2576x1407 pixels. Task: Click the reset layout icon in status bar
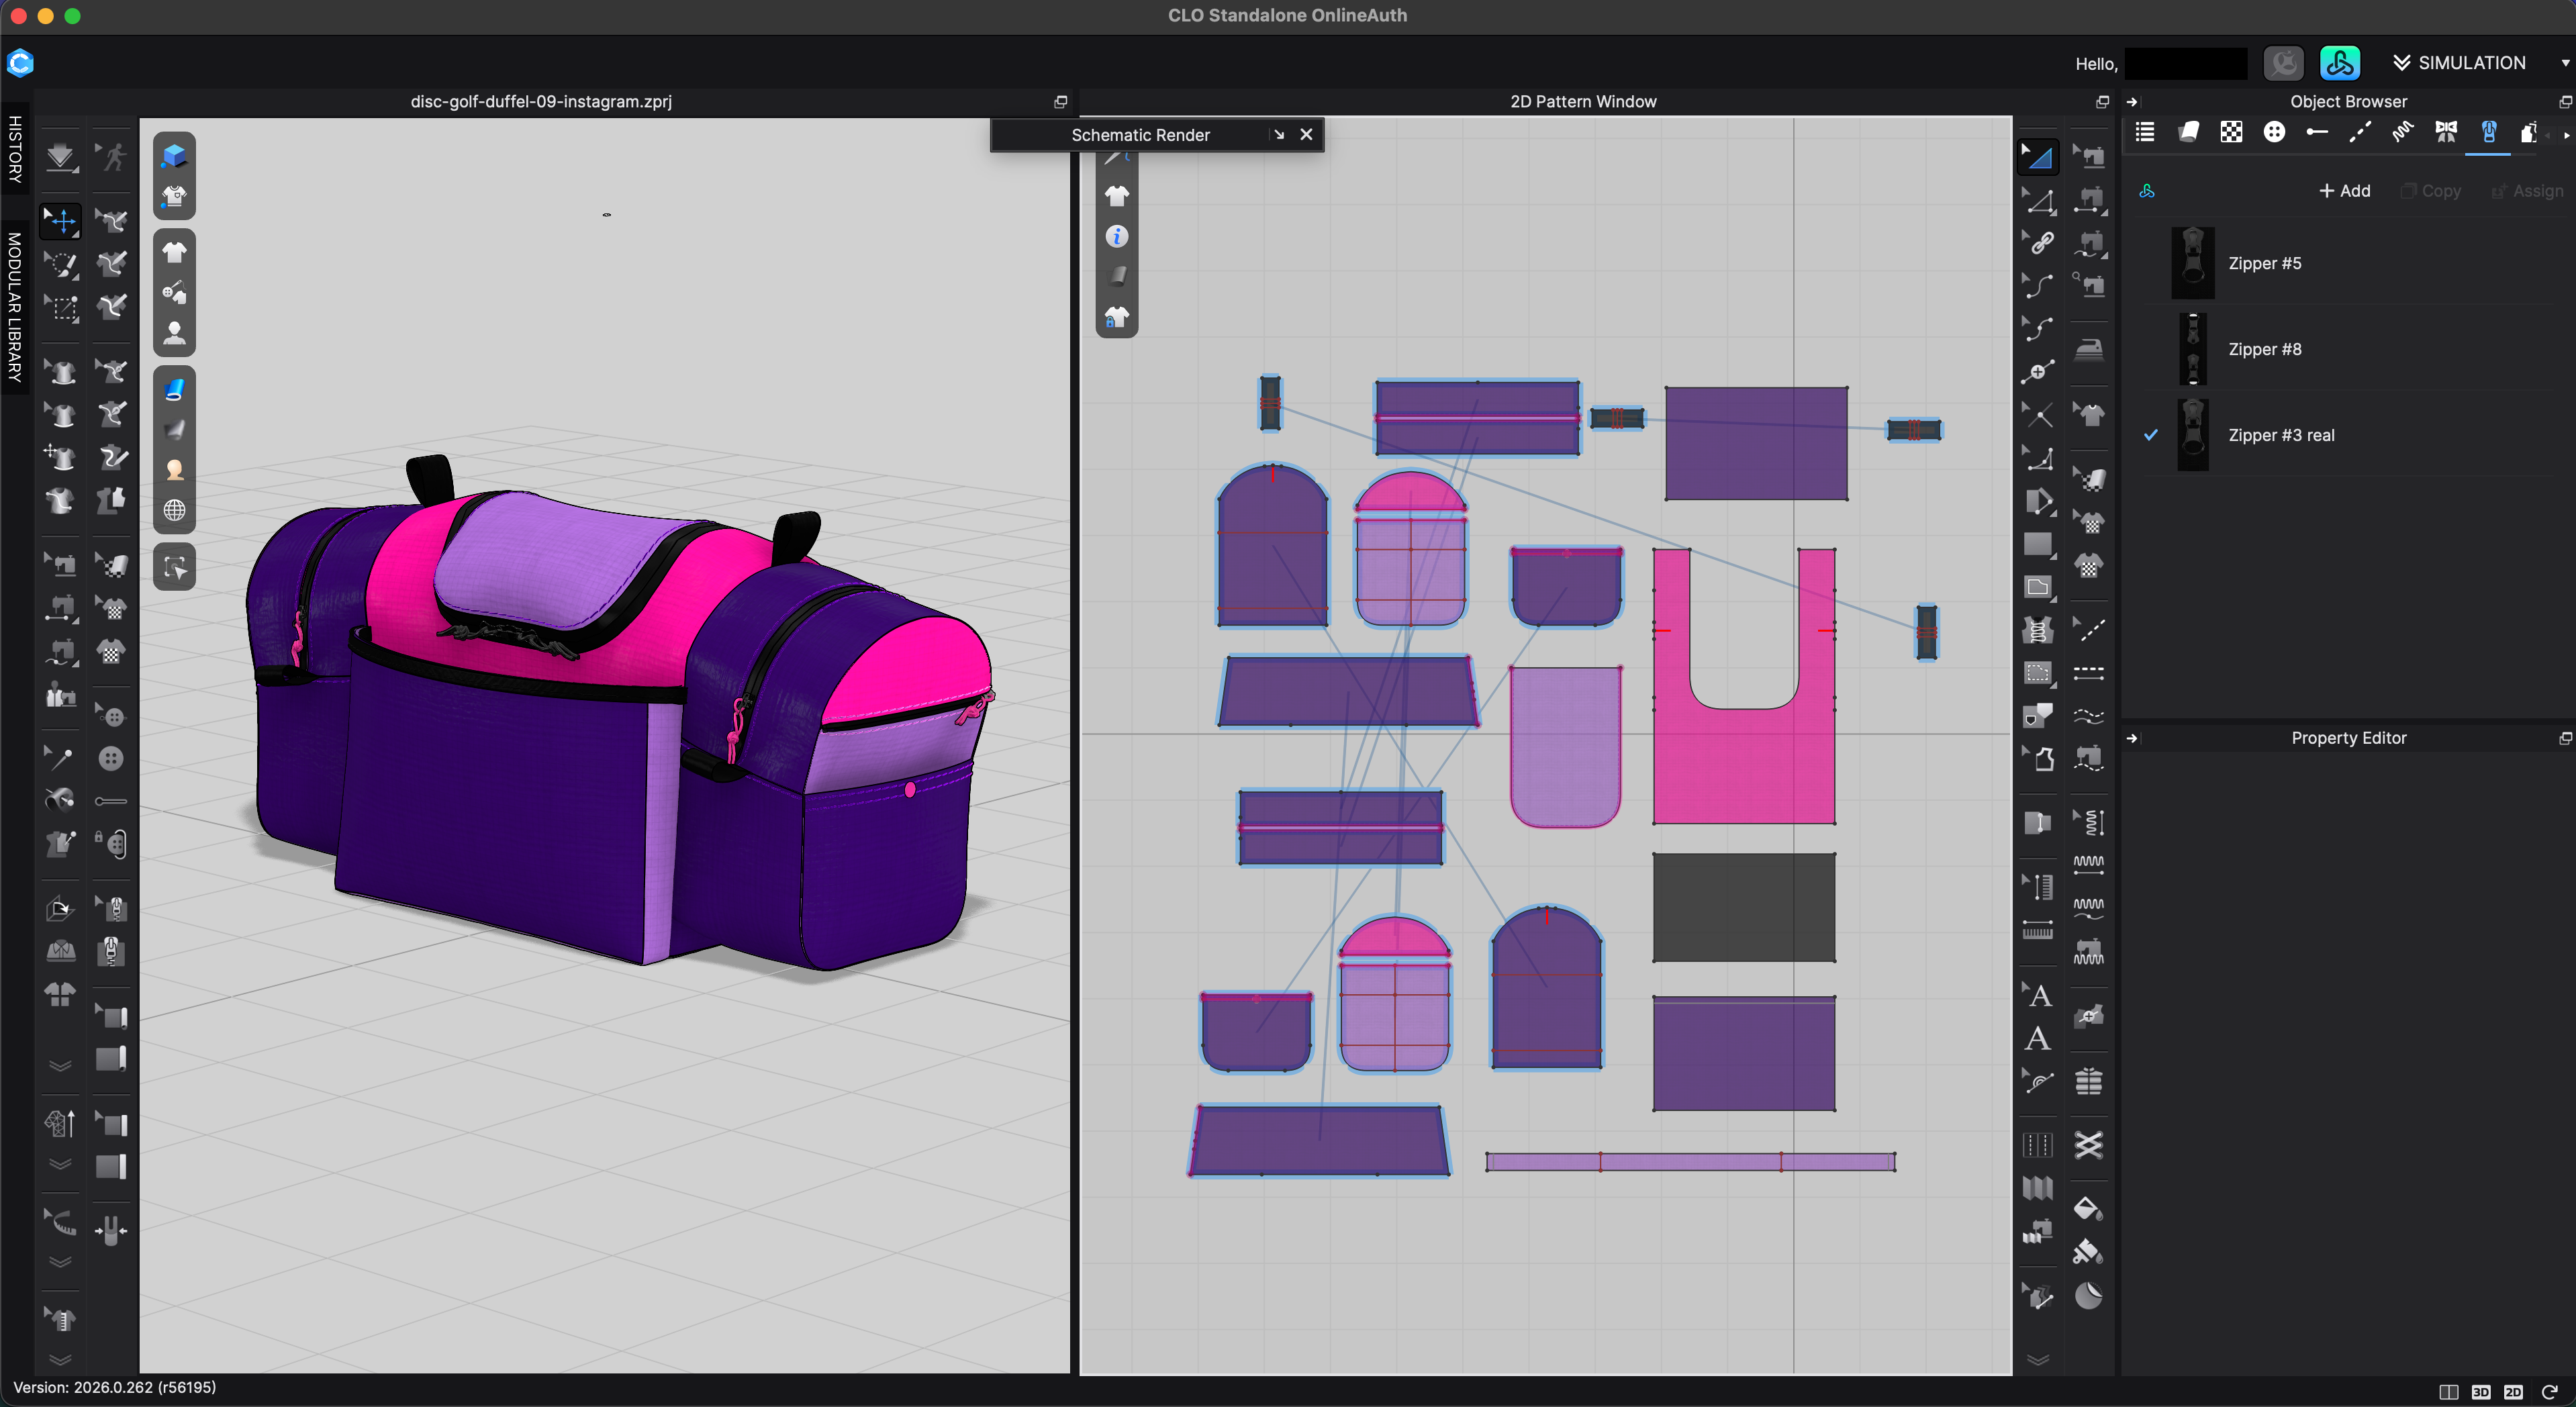click(x=2549, y=1392)
